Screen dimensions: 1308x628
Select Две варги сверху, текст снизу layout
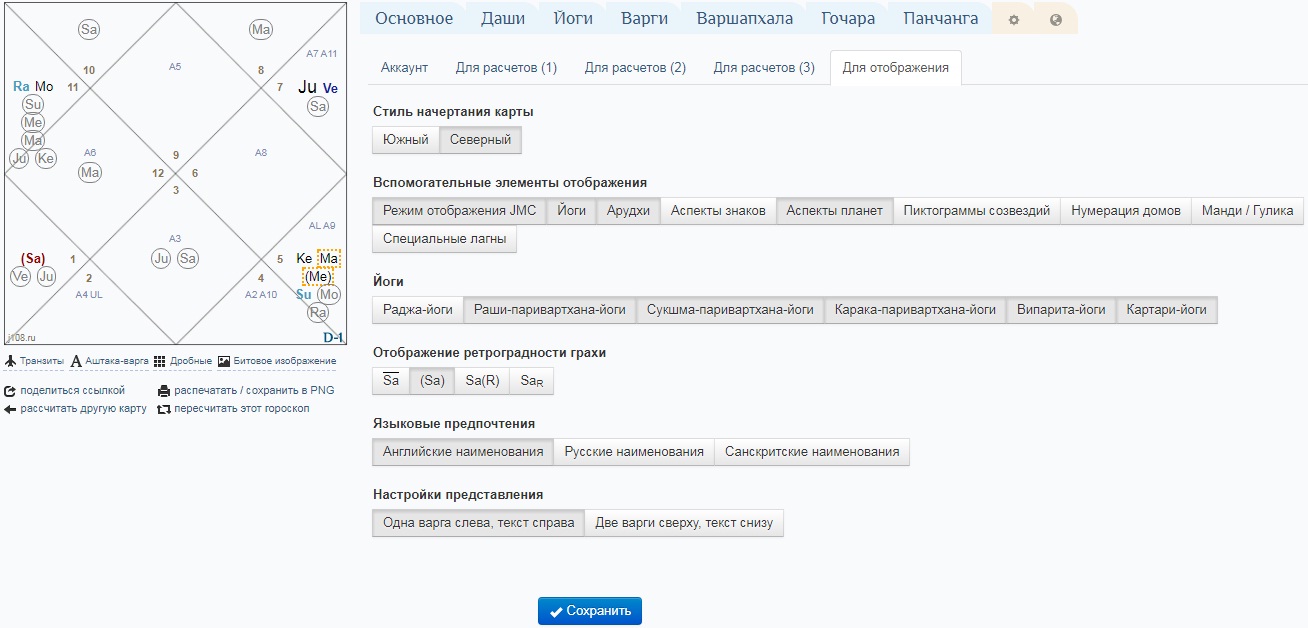[684, 523]
